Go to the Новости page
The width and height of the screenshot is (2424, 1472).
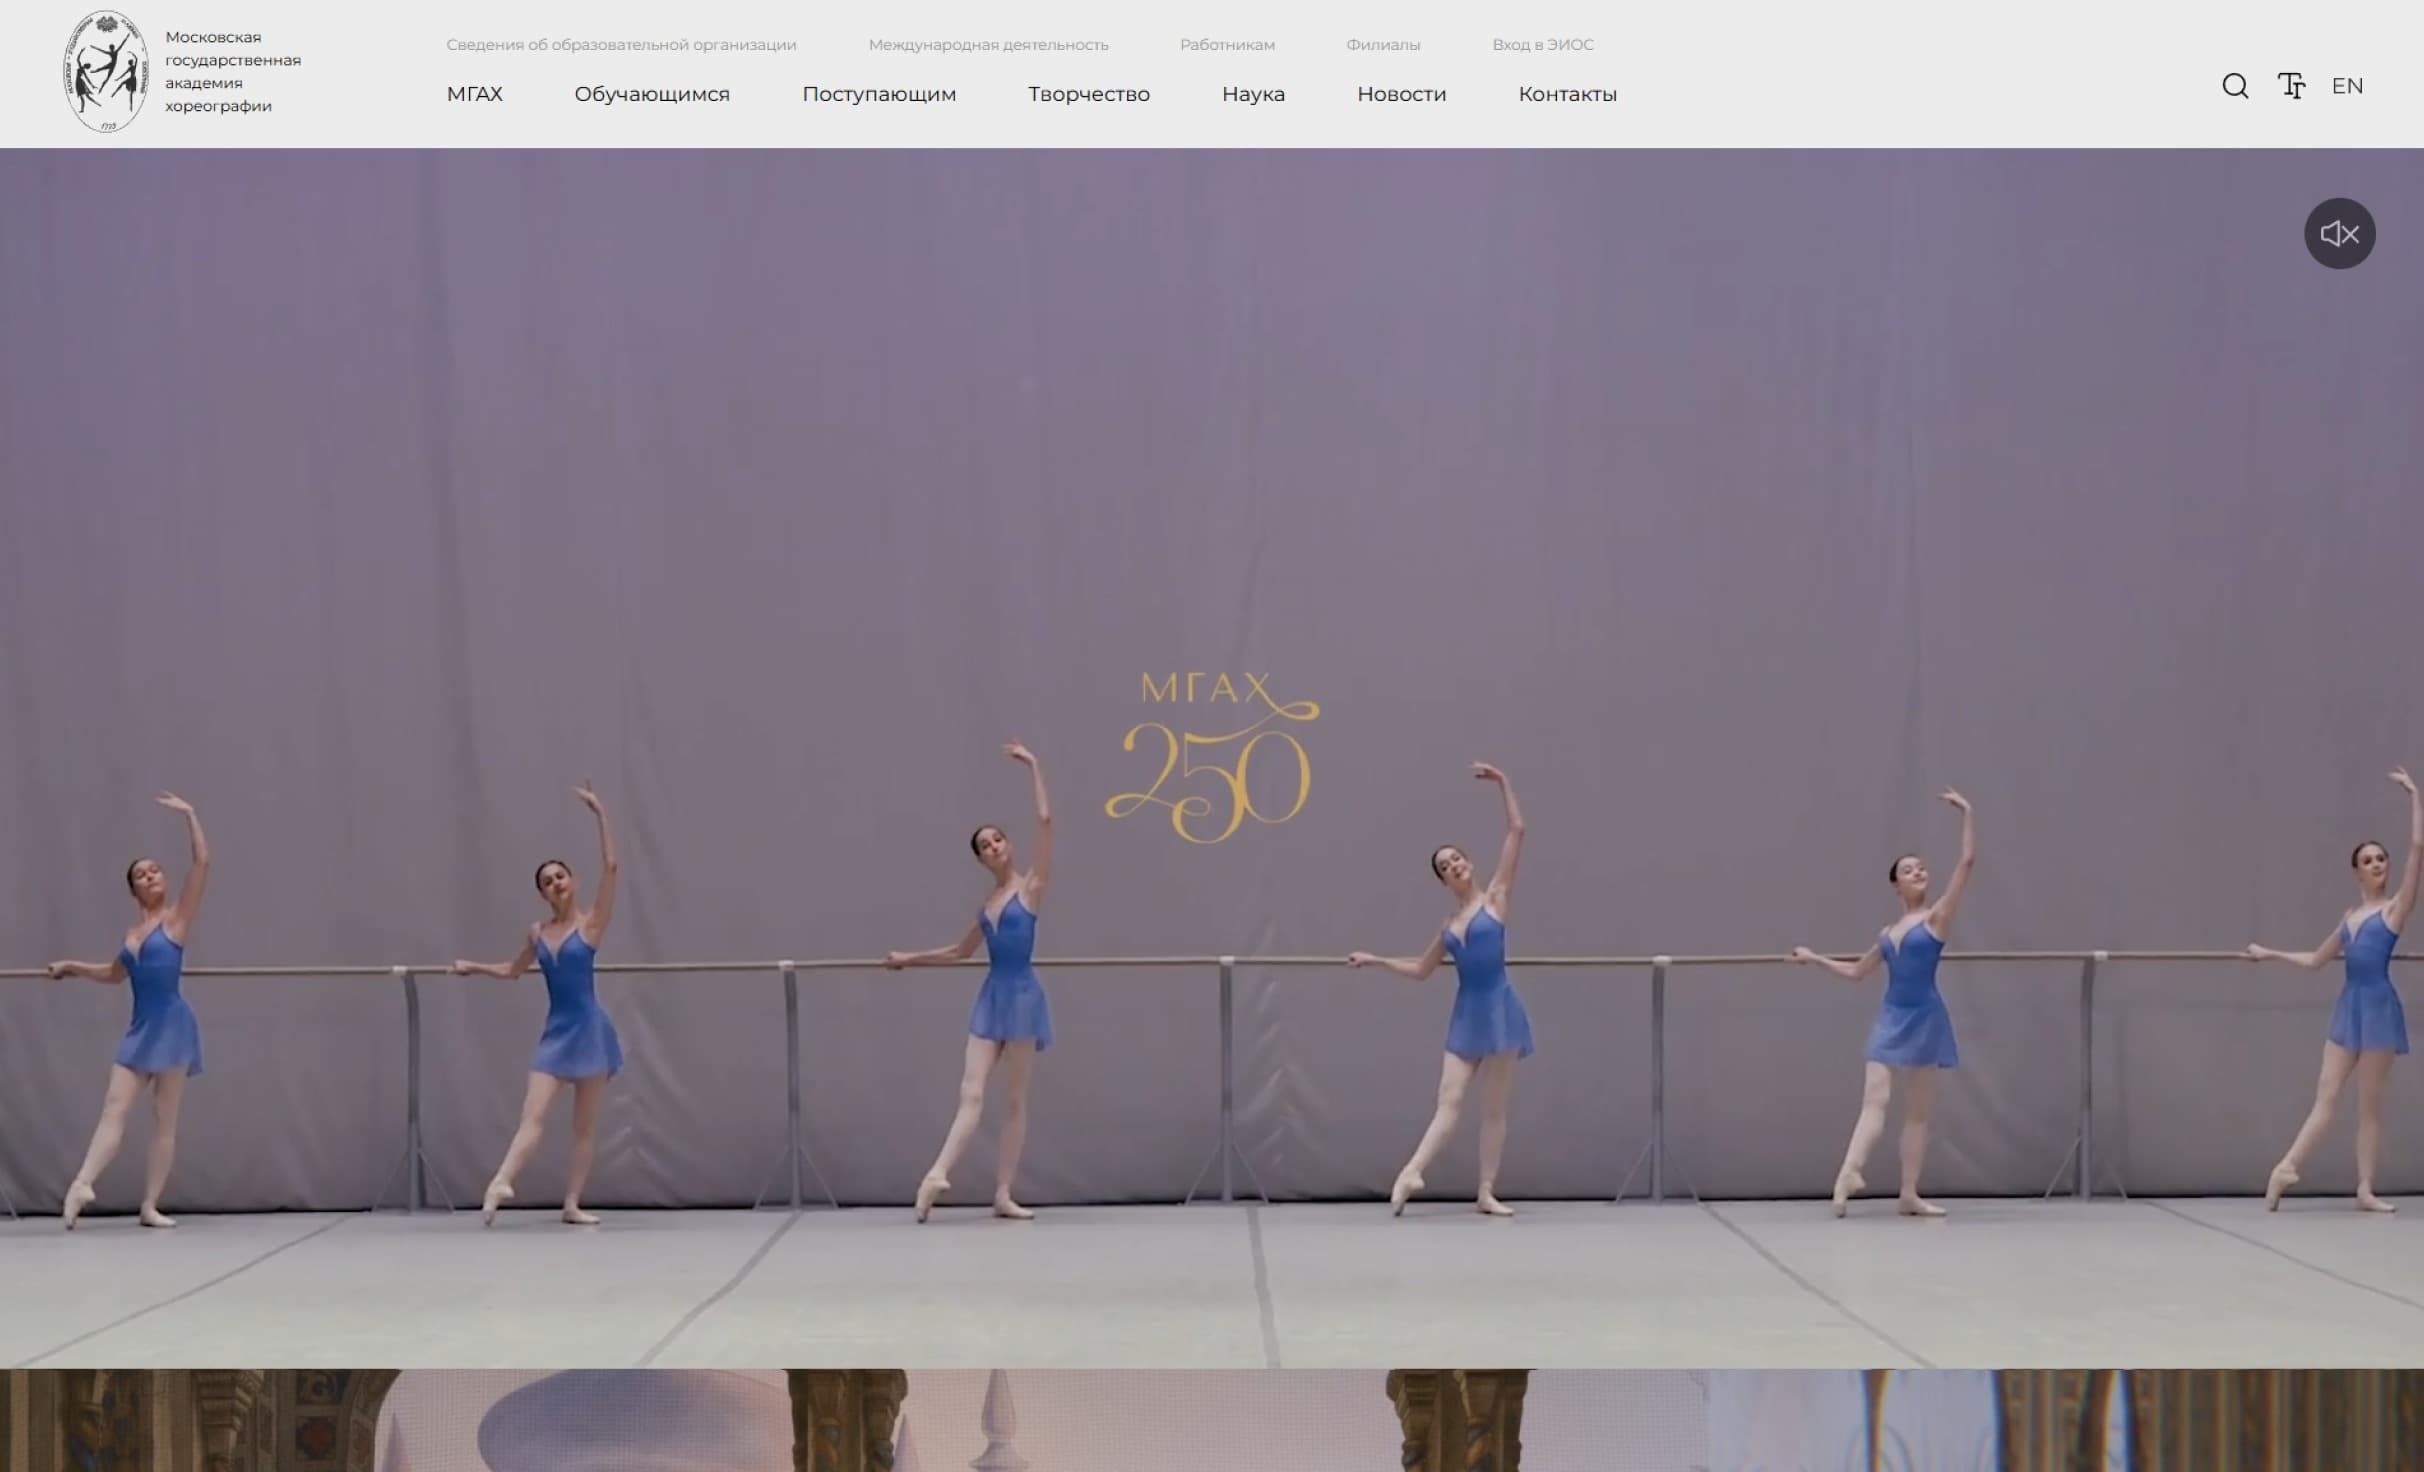point(1401,94)
